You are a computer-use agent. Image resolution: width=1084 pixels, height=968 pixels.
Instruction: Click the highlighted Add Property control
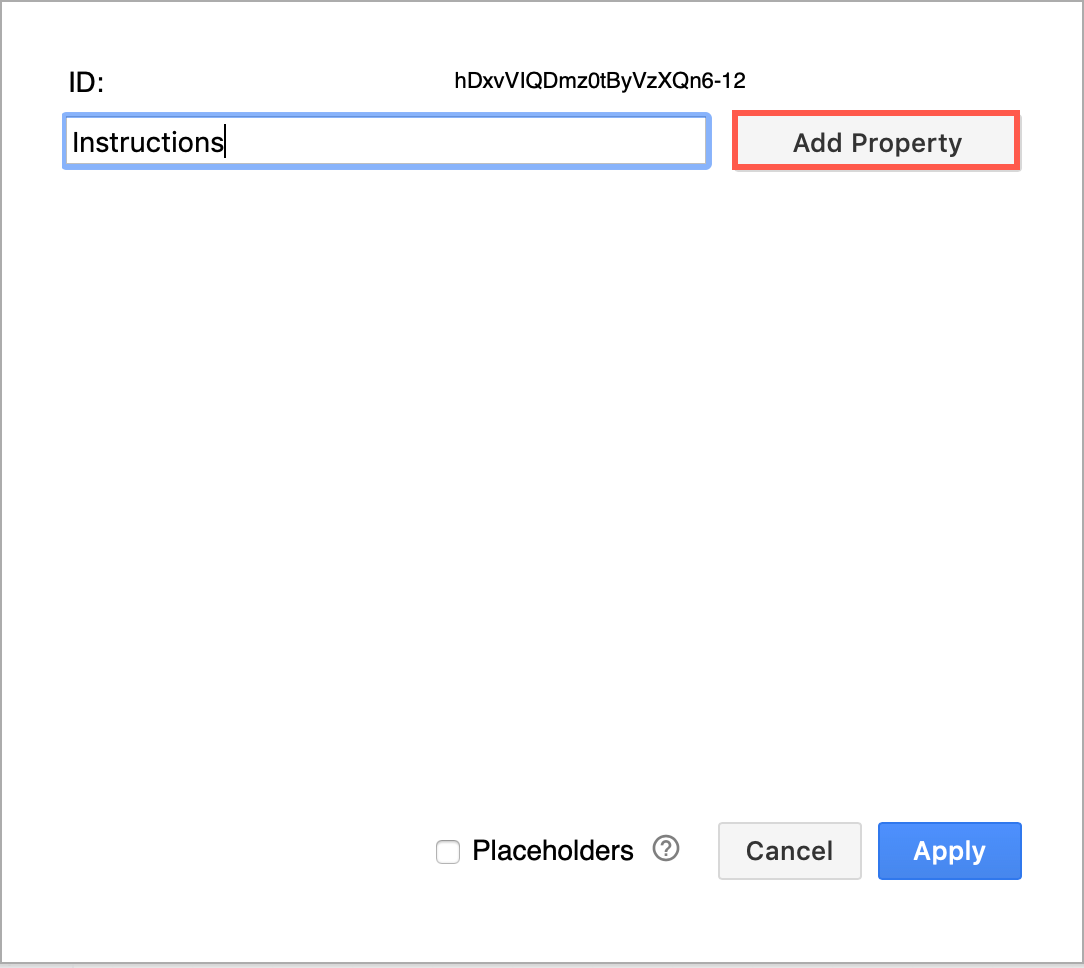pyautogui.click(x=875, y=142)
